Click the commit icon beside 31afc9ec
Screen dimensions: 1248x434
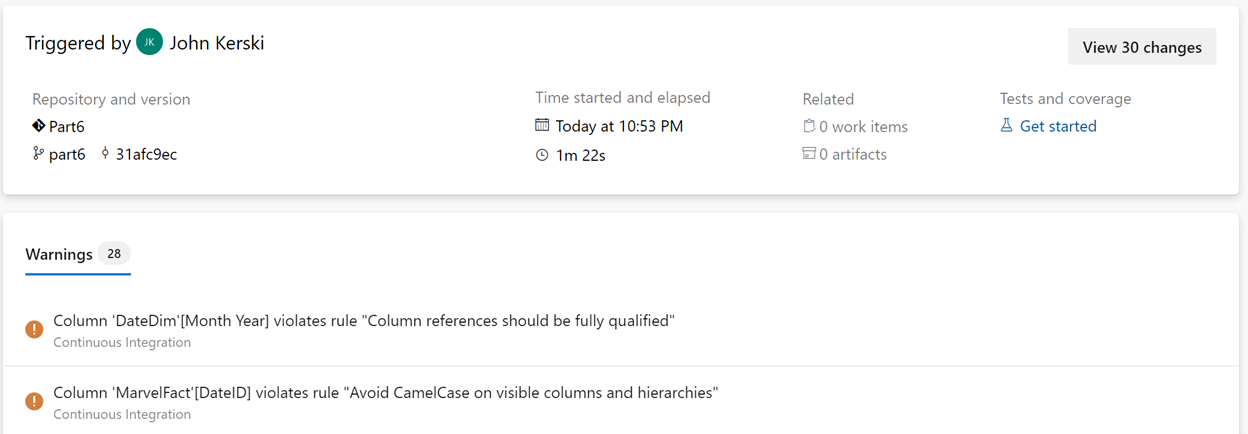pos(105,154)
